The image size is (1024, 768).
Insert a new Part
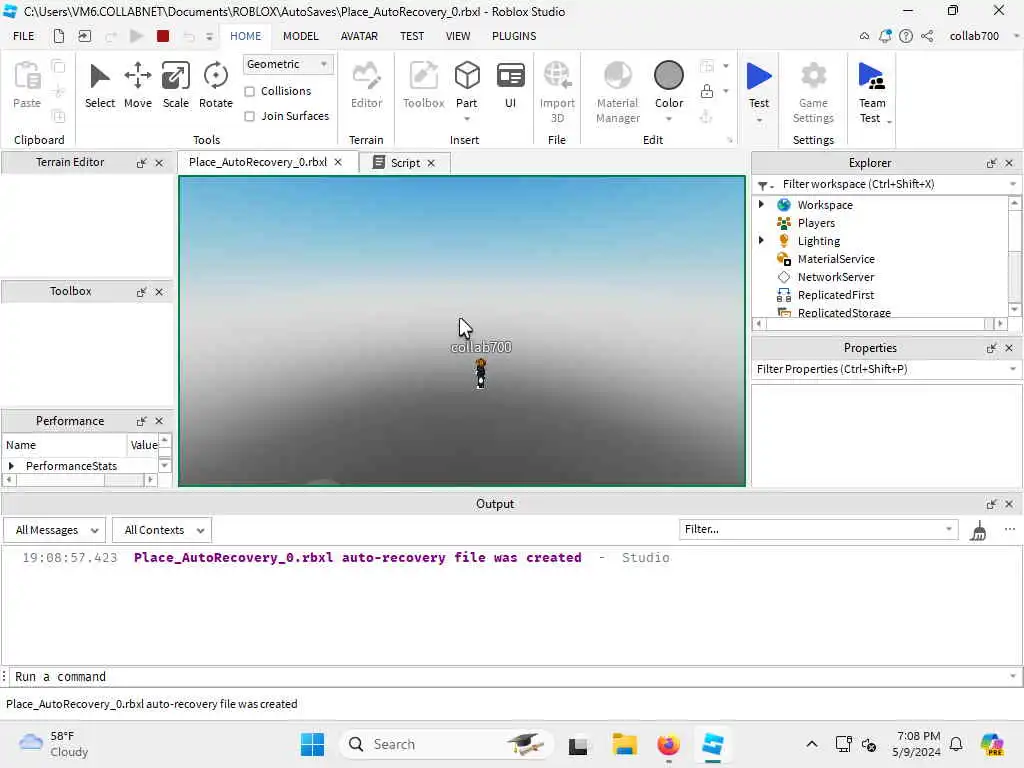467,84
